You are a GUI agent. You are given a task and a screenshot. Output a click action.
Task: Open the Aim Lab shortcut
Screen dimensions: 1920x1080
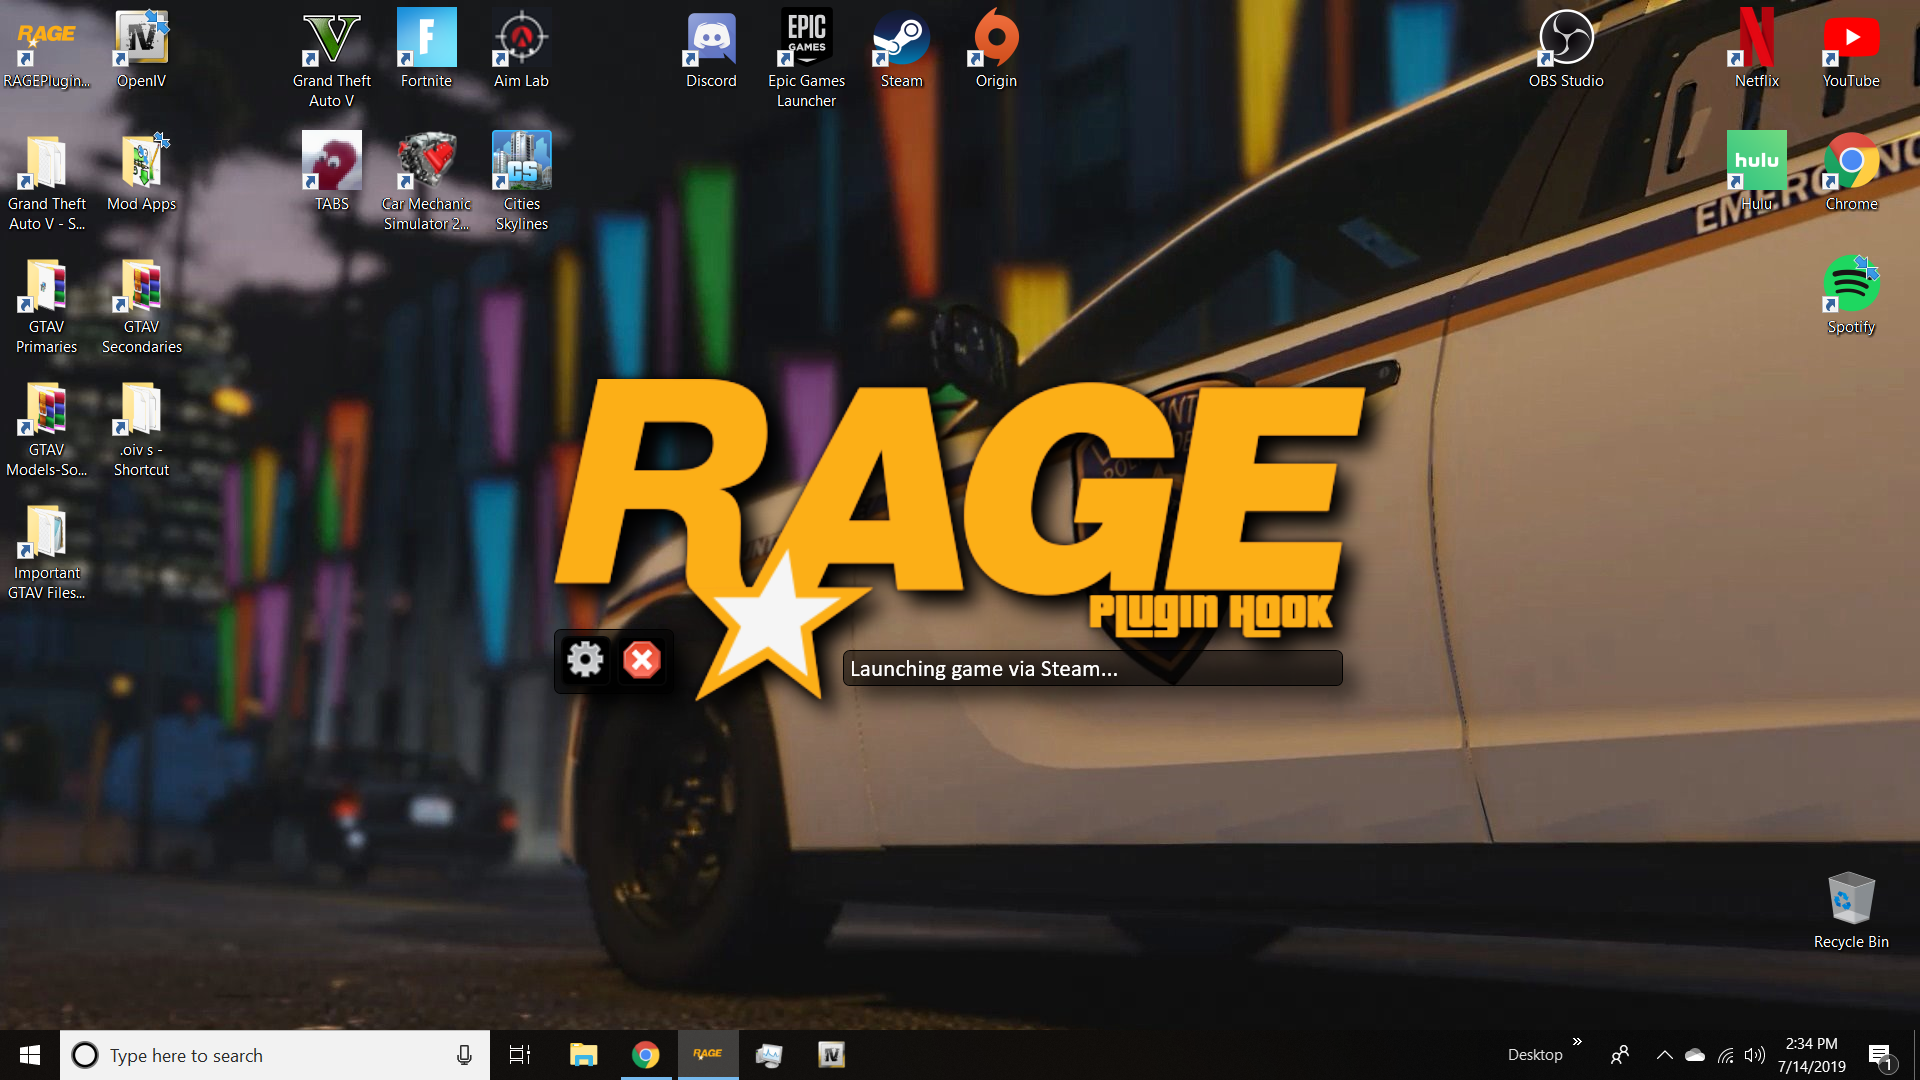coord(521,48)
